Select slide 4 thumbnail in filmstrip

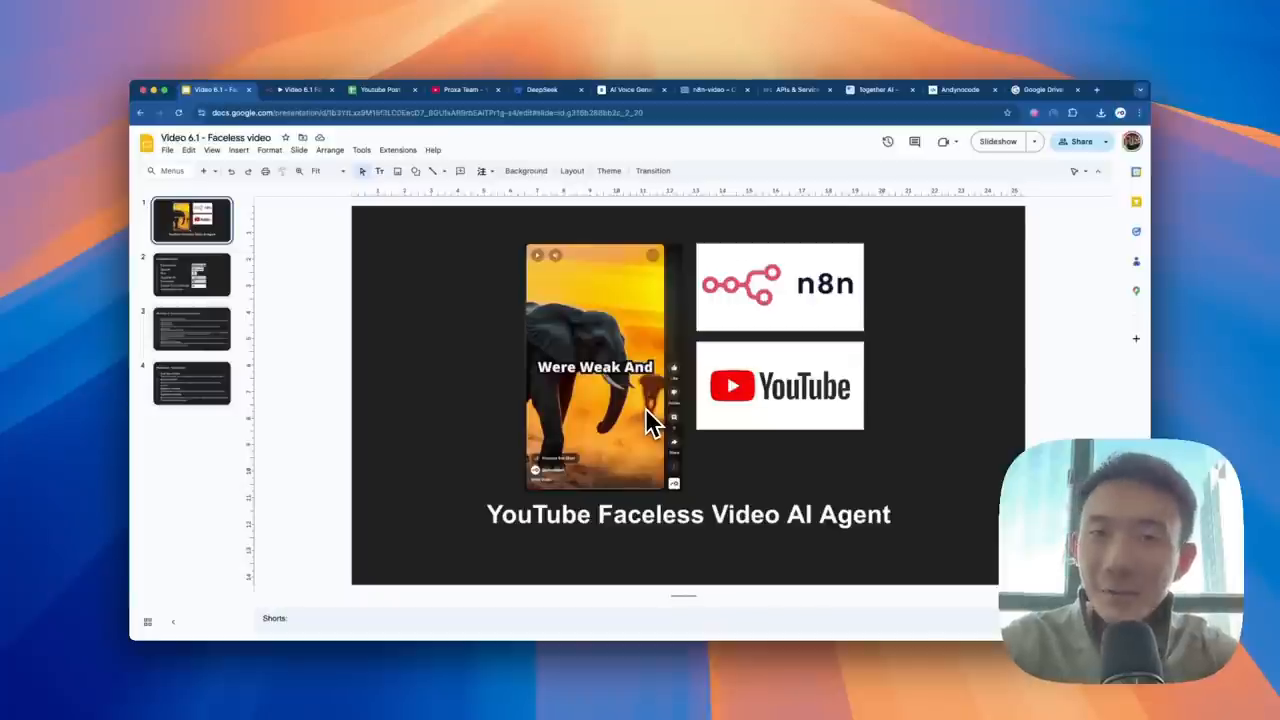tap(192, 383)
